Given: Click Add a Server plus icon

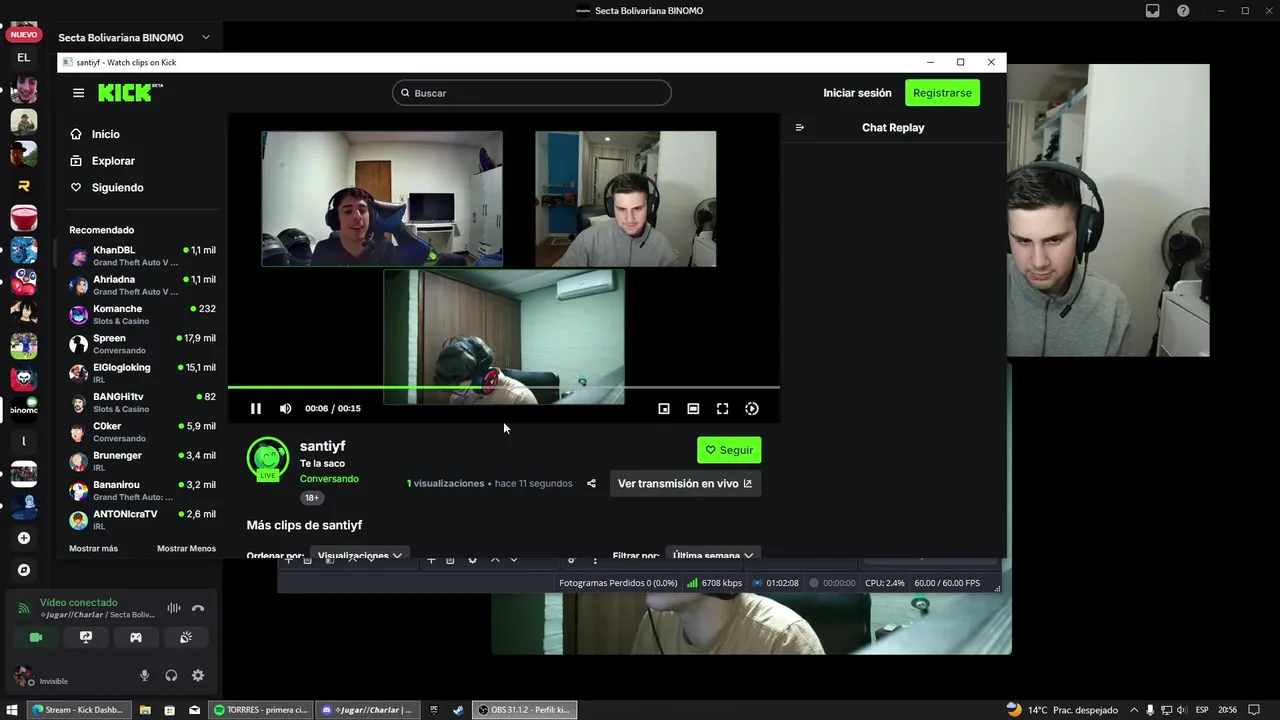Looking at the screenshot, I should tap(24, 538).
